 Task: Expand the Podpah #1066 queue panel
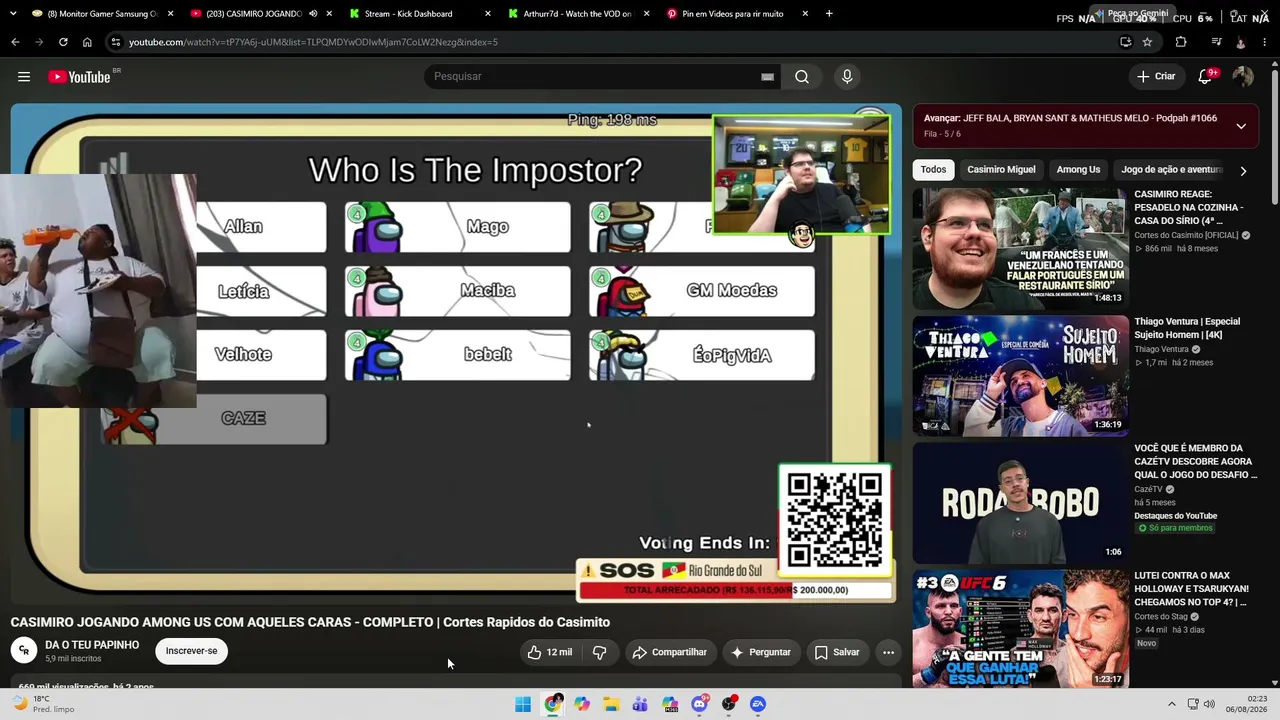(x=1241, y=126)
